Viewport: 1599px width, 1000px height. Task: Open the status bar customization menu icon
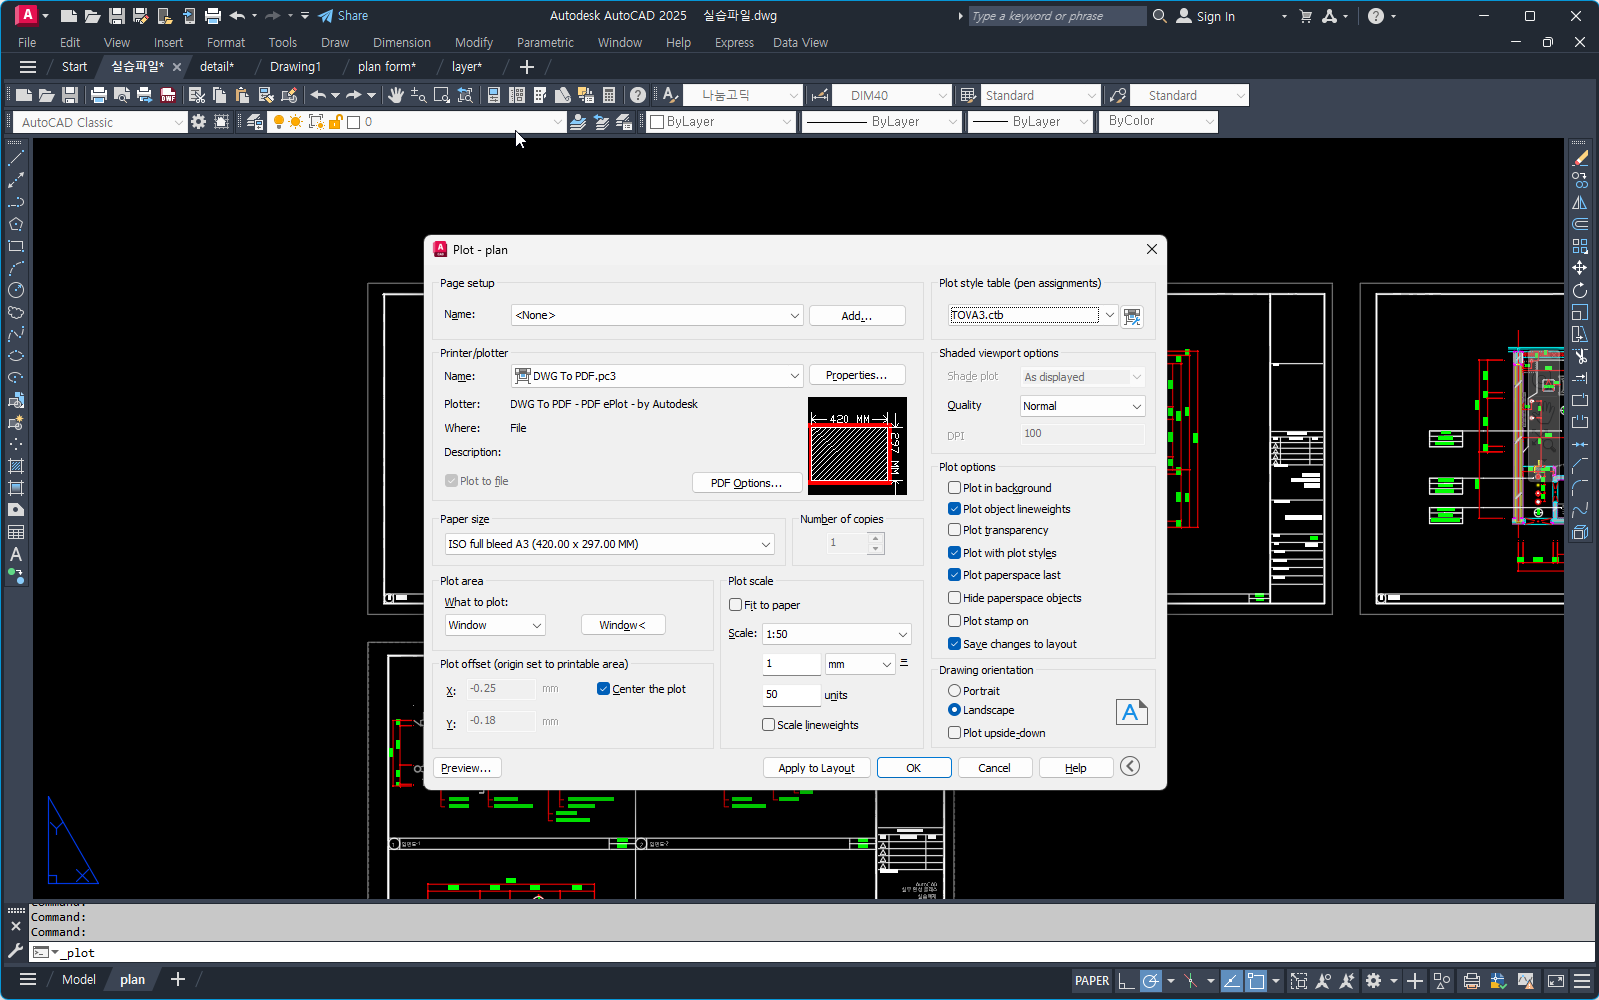pyautogui.click(x=1582, y=981)
